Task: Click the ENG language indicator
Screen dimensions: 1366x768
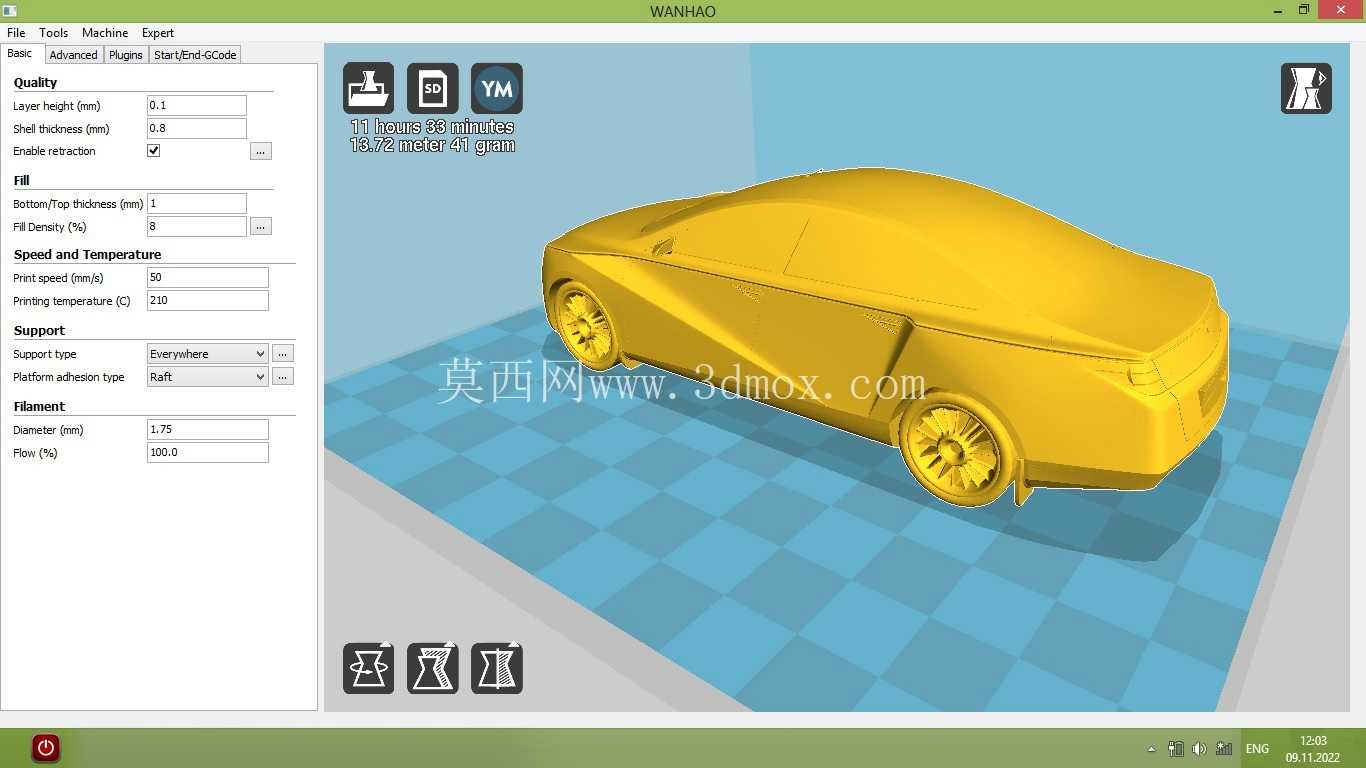Action: (x=1257, y=748)
